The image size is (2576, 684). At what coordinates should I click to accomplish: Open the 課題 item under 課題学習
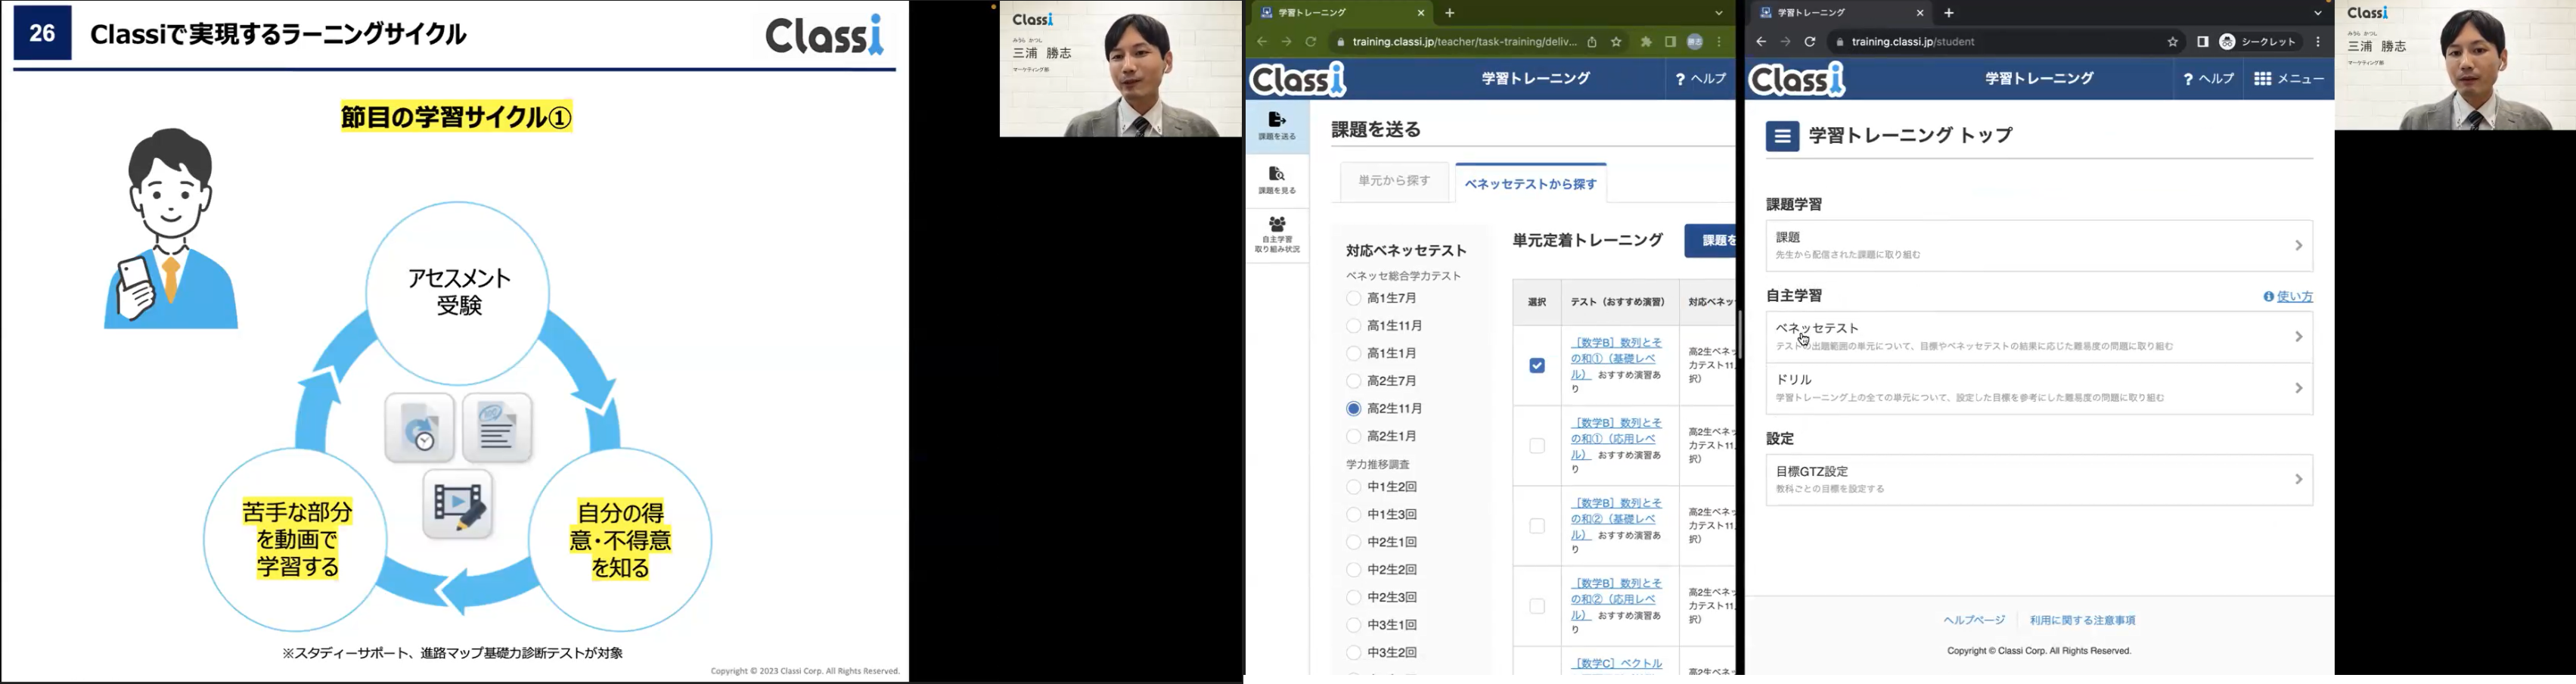click(x=2039, y=246)
